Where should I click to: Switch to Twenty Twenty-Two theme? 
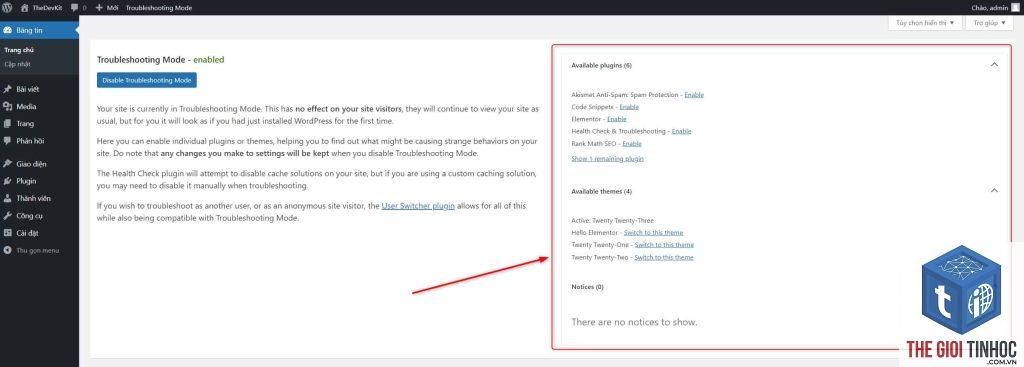pyautogui.click(x=664, y=257)
